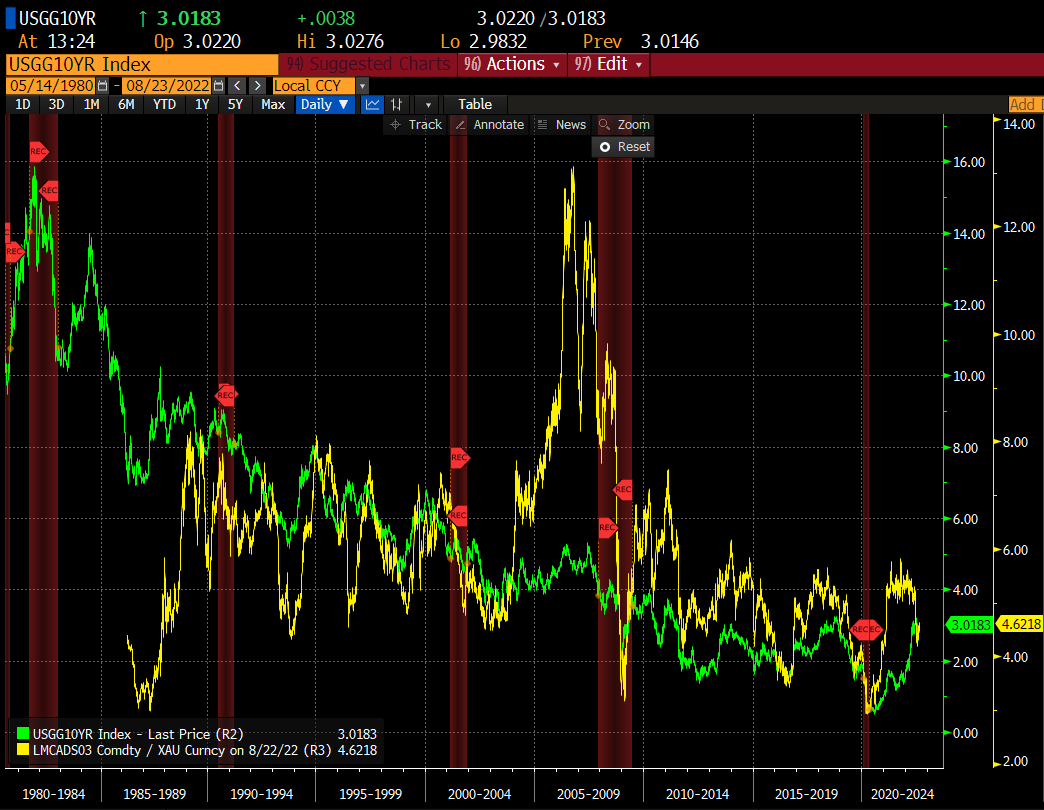Switch to the Table view

point(475,104)
